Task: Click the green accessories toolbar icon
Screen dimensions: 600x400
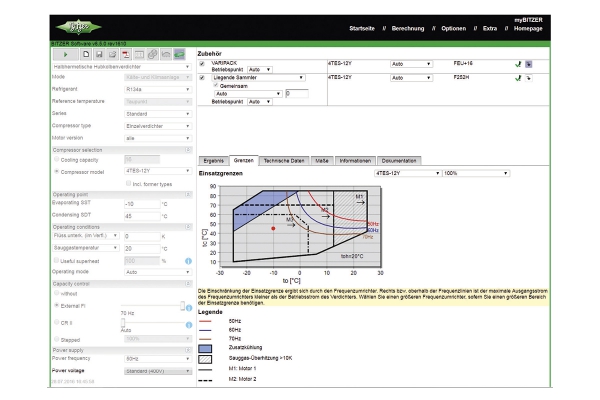Action: (179, 54)
